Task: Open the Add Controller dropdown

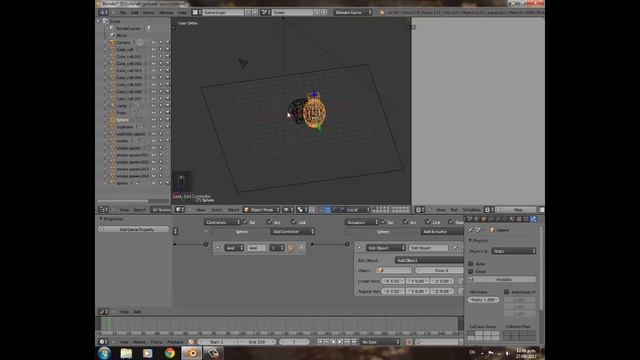Action: coord(293,231)
